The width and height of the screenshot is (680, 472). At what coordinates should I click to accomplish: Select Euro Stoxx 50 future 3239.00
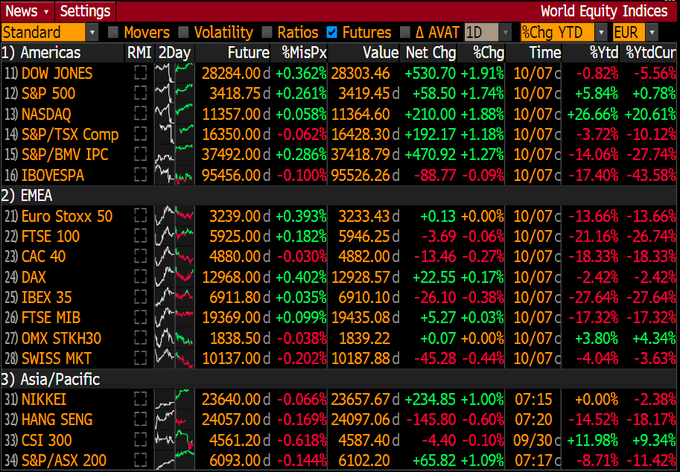tap(235, 216)
